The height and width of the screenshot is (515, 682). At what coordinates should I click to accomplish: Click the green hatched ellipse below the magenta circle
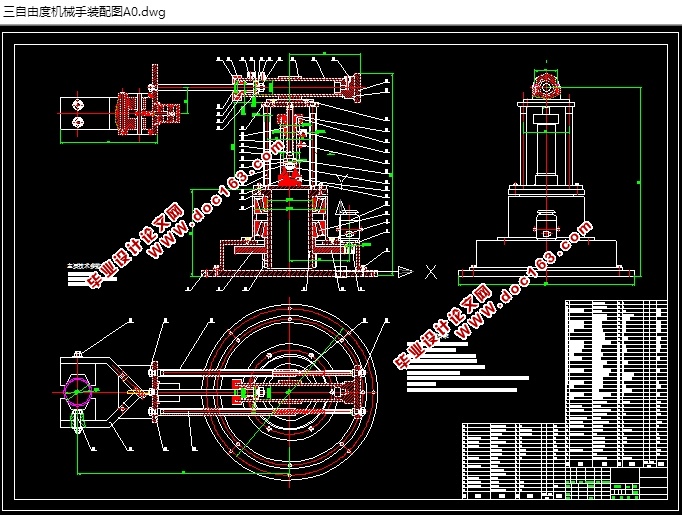pyautogui.click(x=78, y=420)
